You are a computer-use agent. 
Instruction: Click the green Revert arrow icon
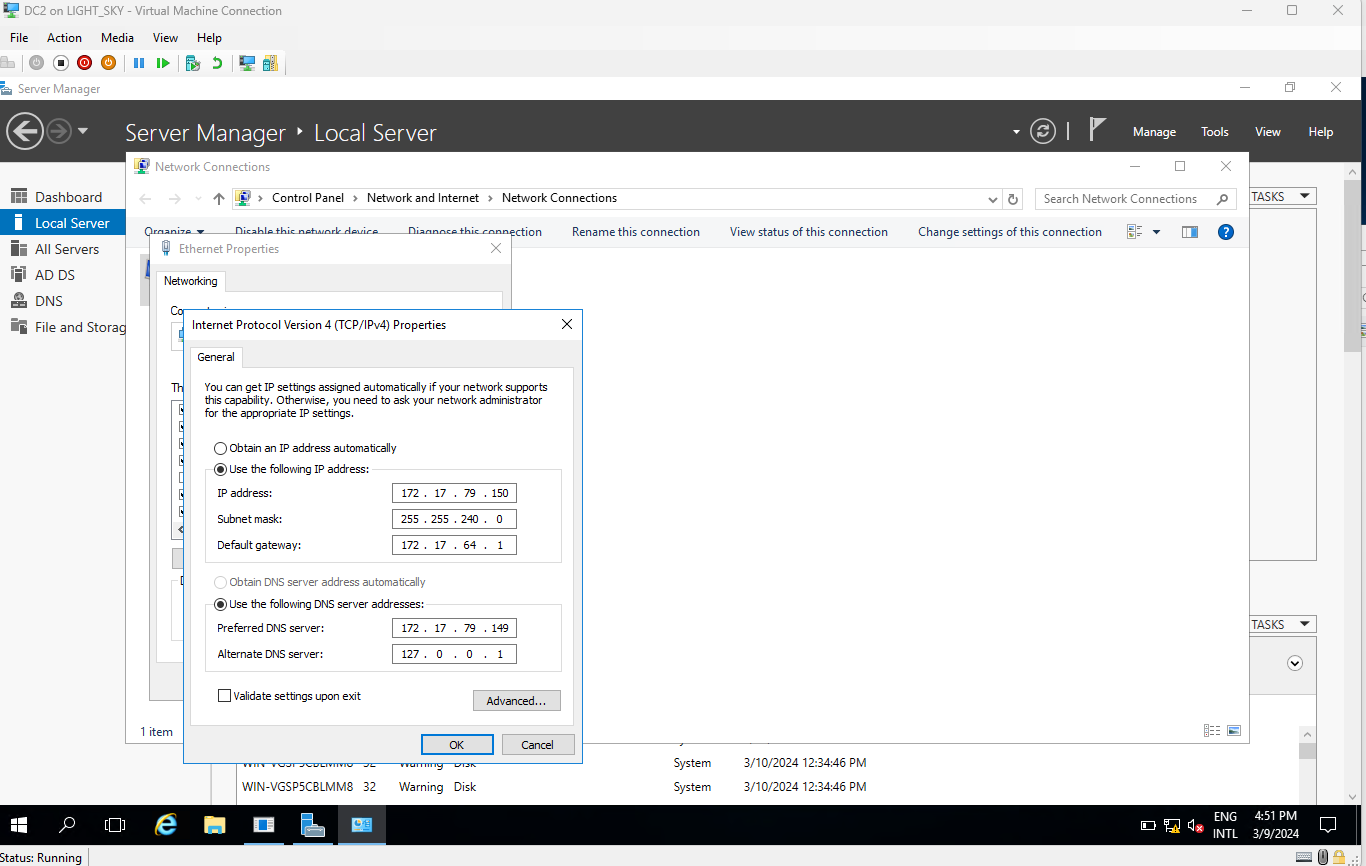pyautogui.click(x=217, y=63)
